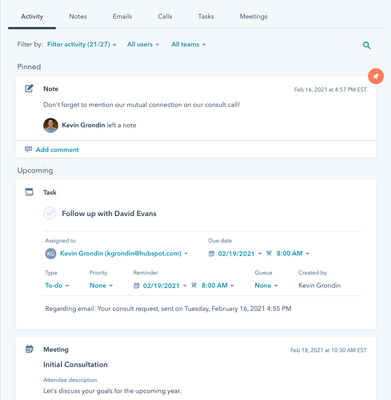Click the Follow up with David Evans title
The width and height of the screenshot is (391, 400).
tap(109, 214)
